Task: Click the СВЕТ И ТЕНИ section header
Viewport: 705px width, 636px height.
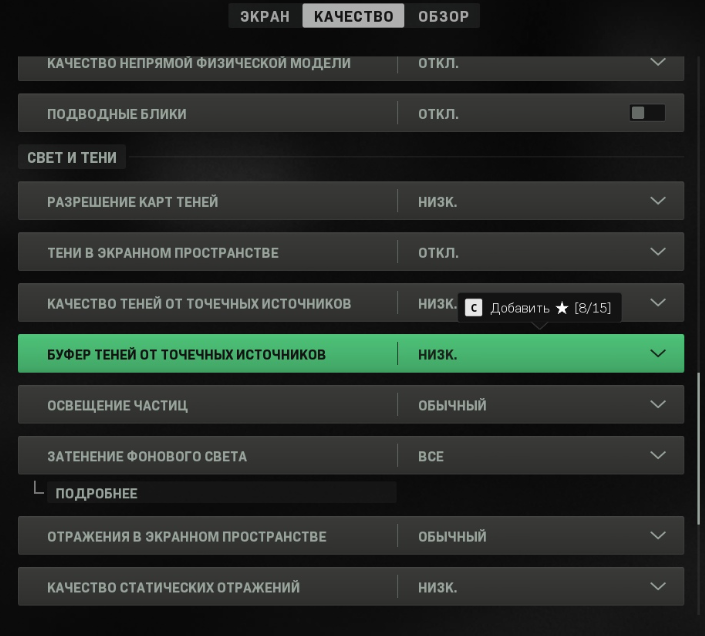Action: point(72,158)
